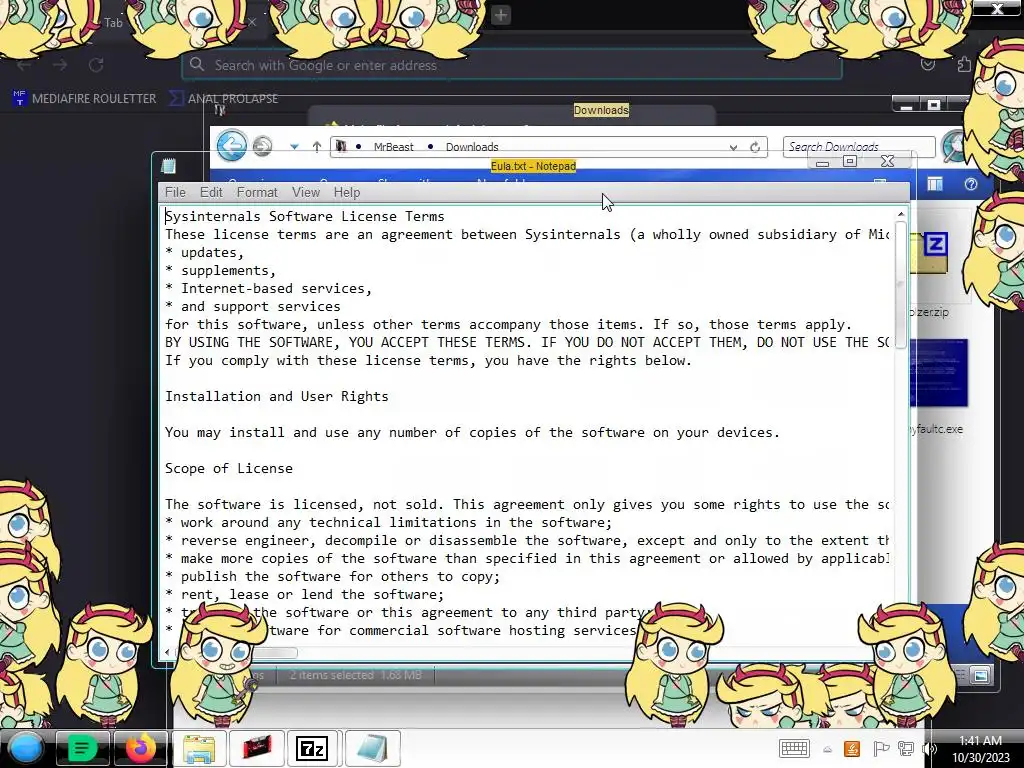Click the Java update tray icon
The width and height of the screenshot is (1024, 768).
(852, 749)
